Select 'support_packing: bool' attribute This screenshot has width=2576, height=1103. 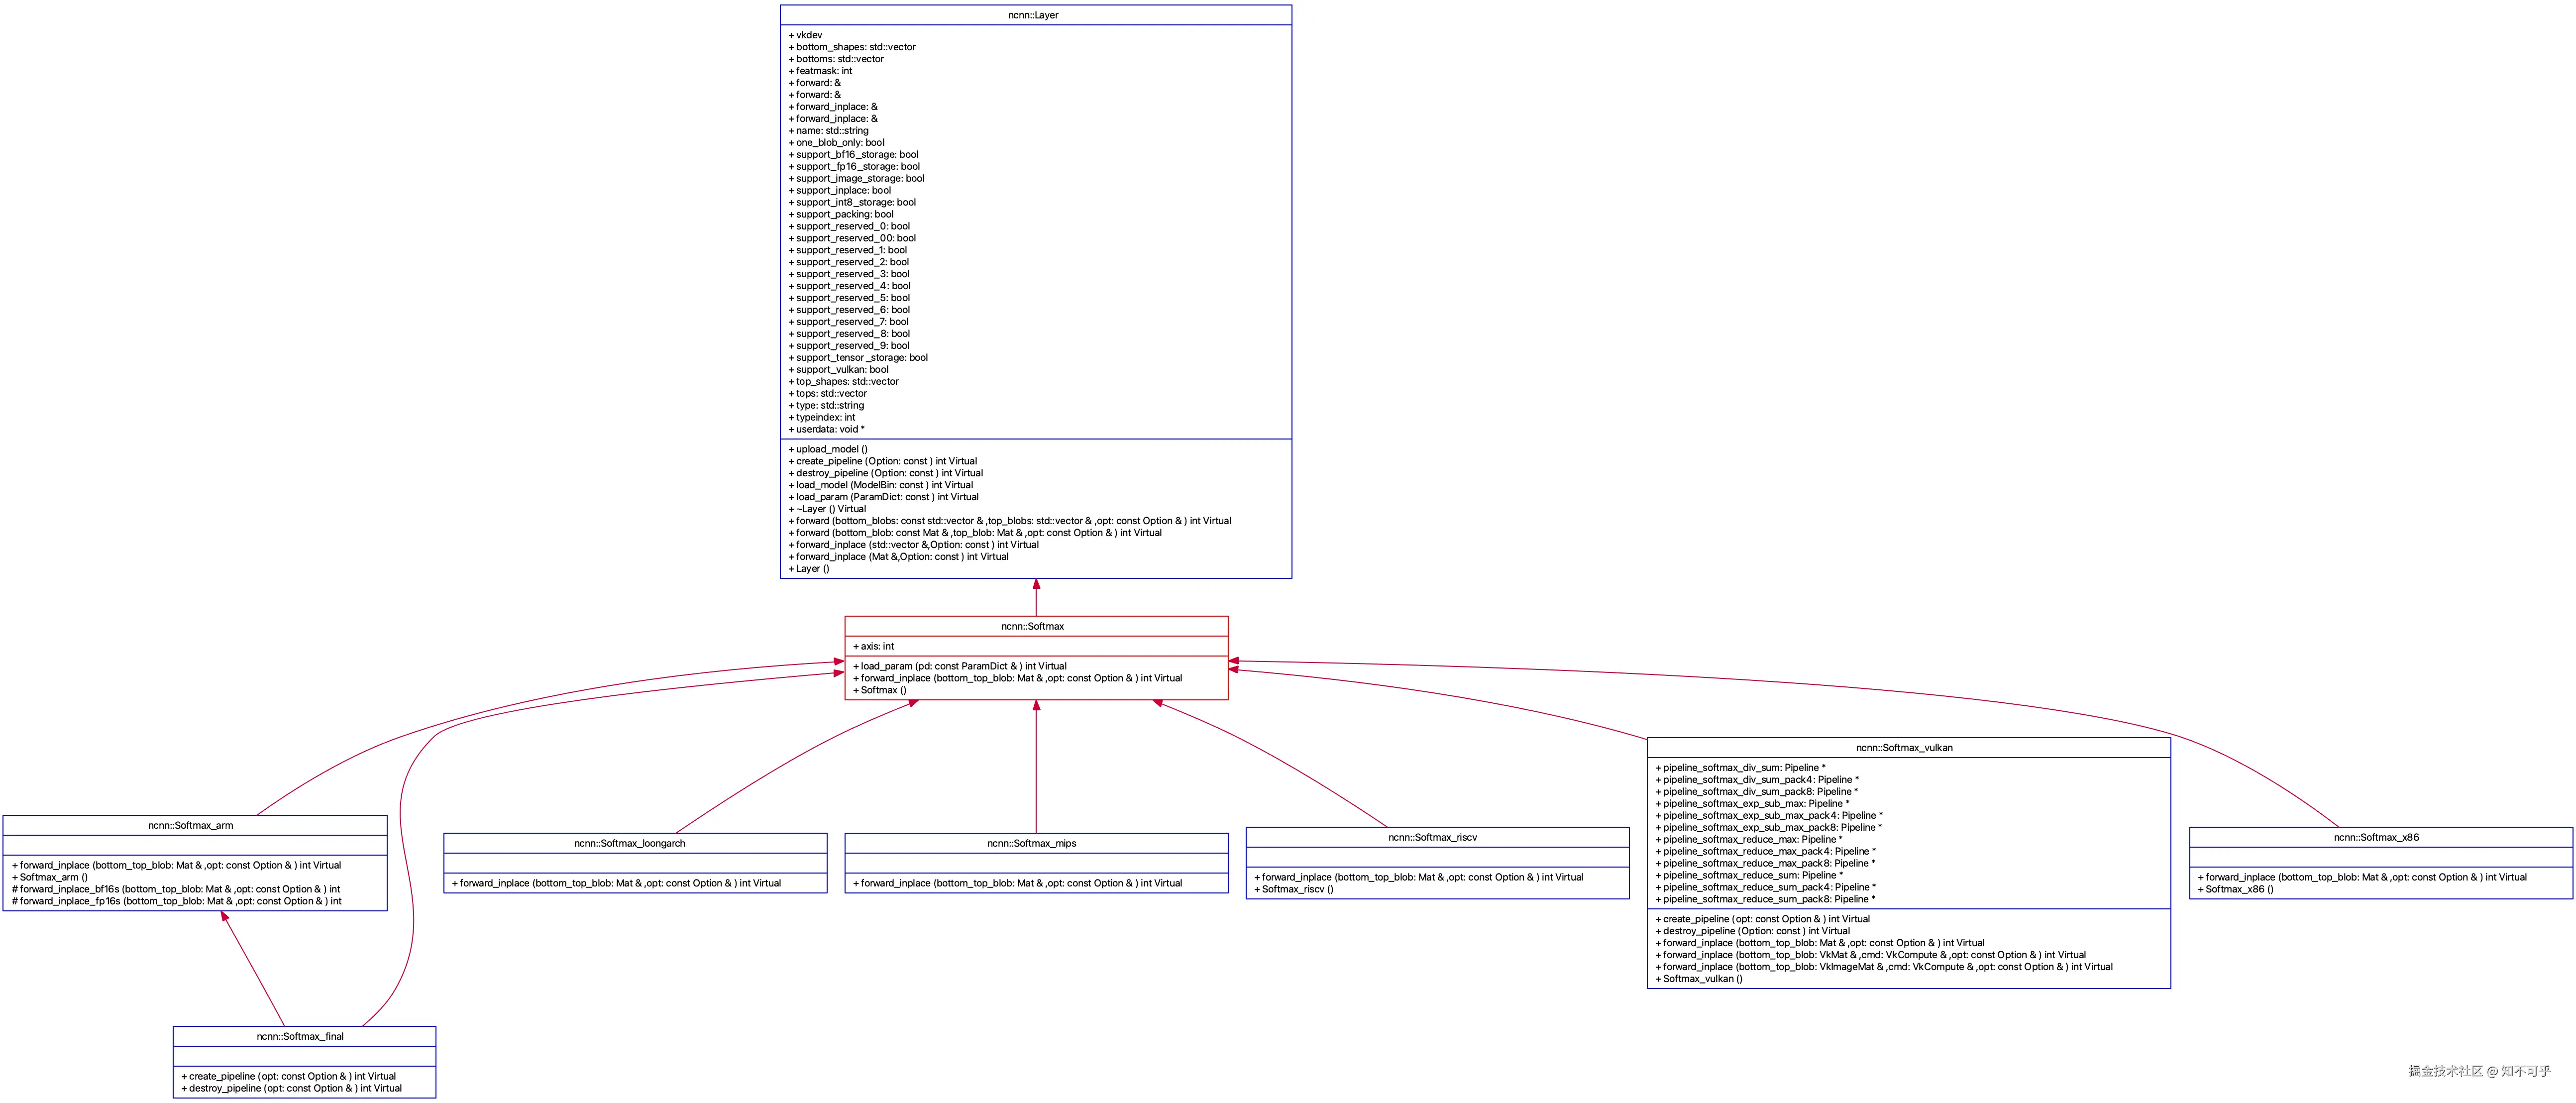pyautogui.click(x=841, y=214)
